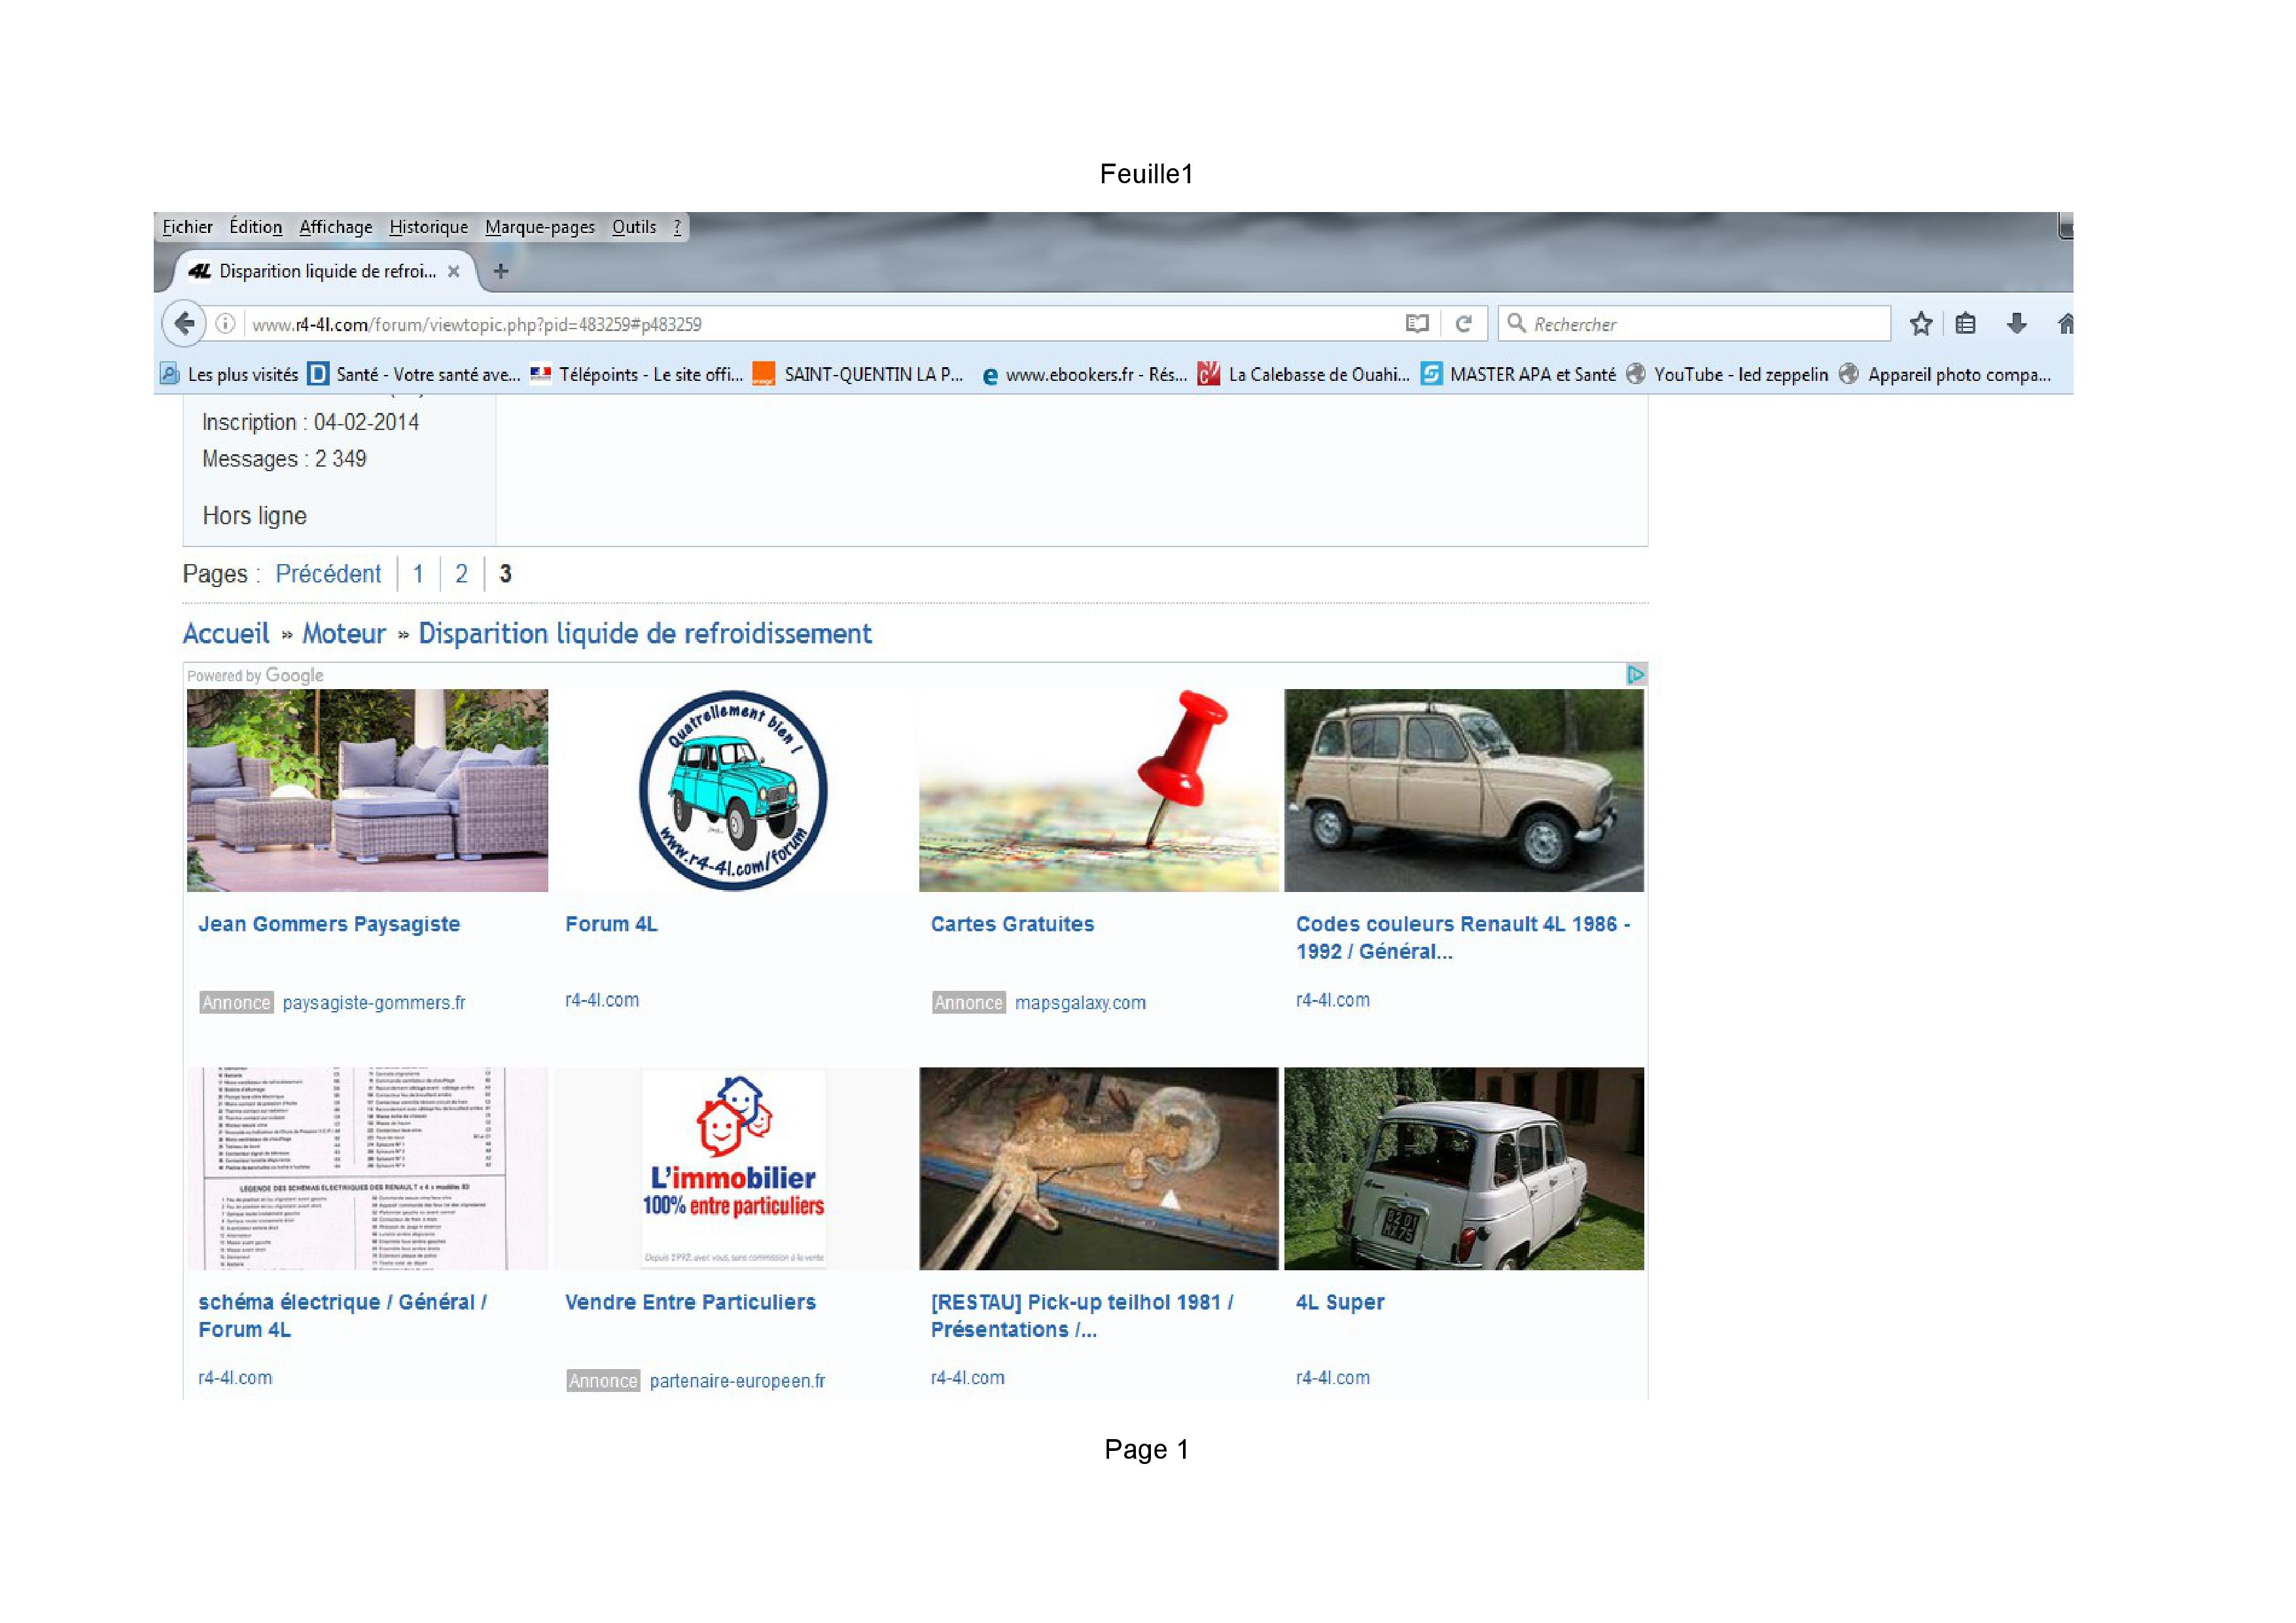Open Cartes Gratuites ad title
The width and height of the screenshot is (2296, 1623).
1012,924
